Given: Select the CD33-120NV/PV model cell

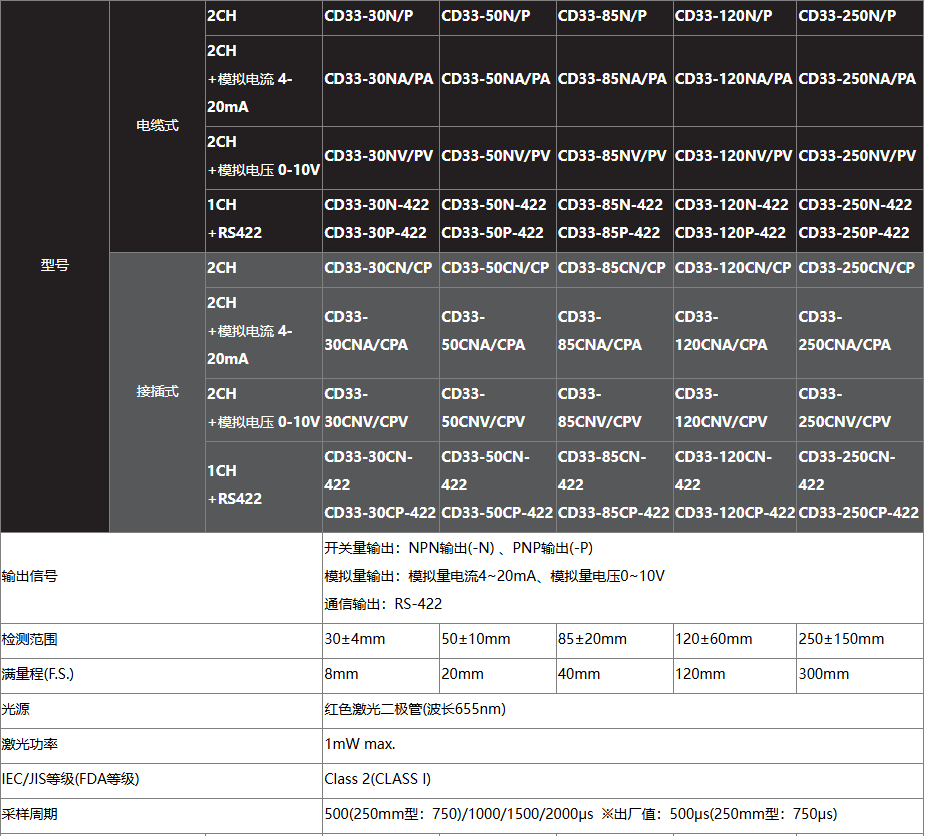Looking at the screenshot, I should coord(733,156).
